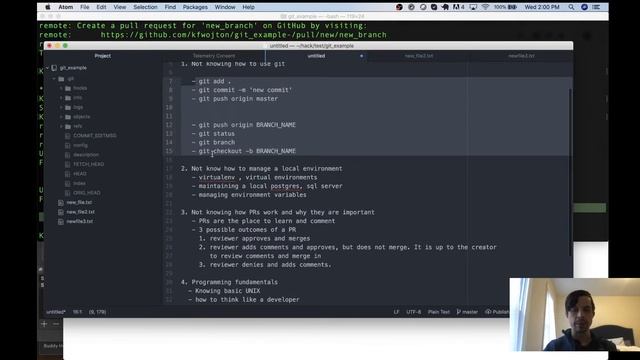
Task: Switch to the new_file2.txt tab
Action: click(x=419, y=56)
